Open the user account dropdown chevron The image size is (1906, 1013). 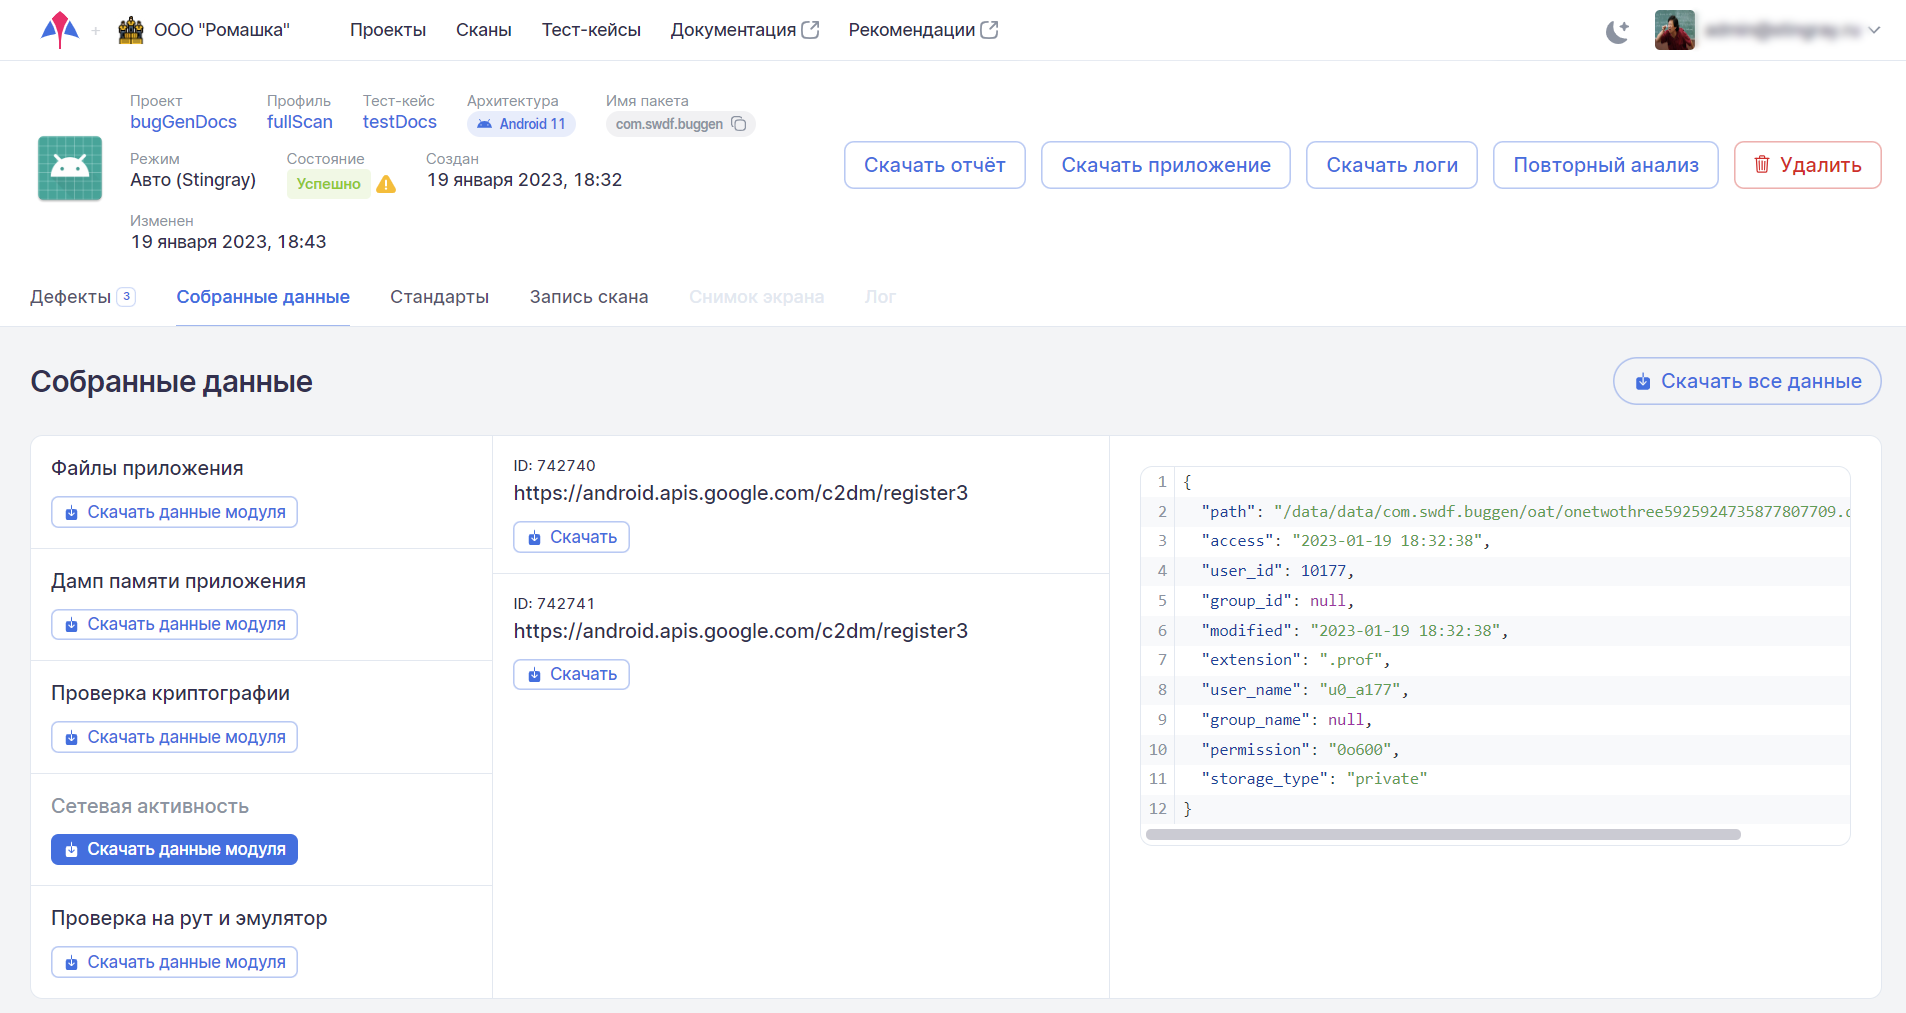[1874, 30]
